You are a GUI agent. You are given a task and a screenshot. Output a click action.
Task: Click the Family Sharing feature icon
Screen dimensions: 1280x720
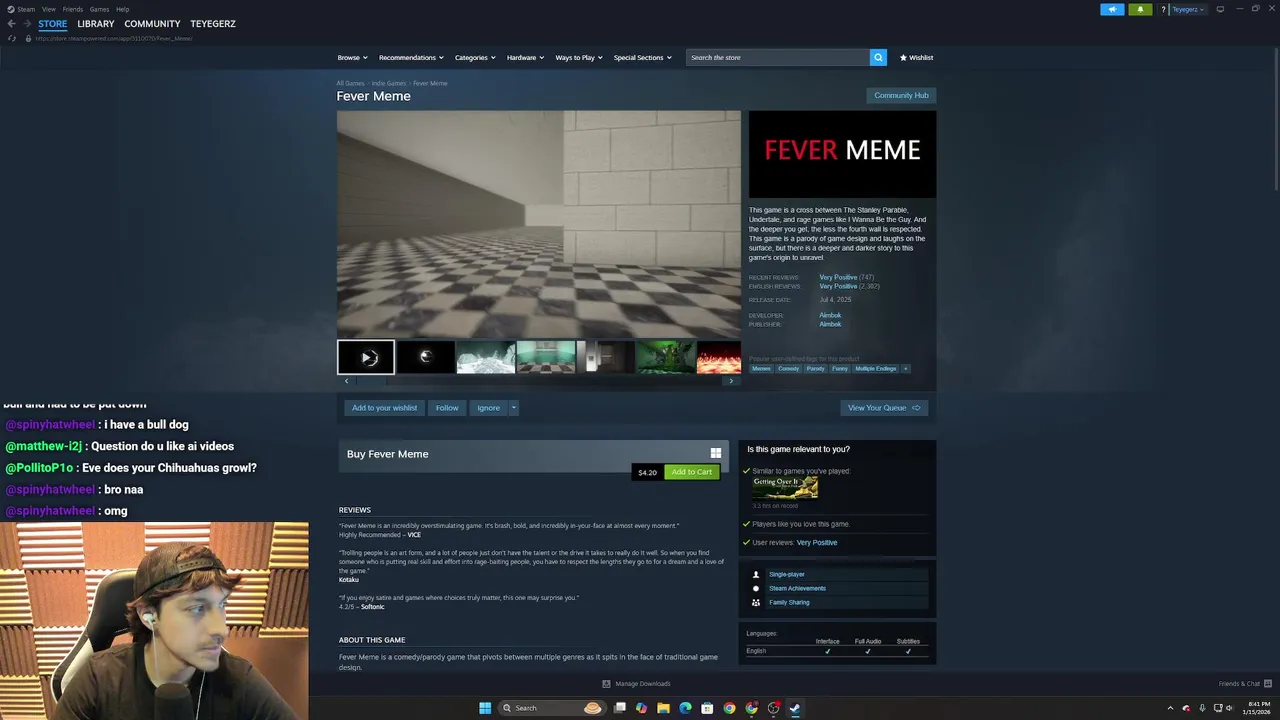tap(756, 602)
